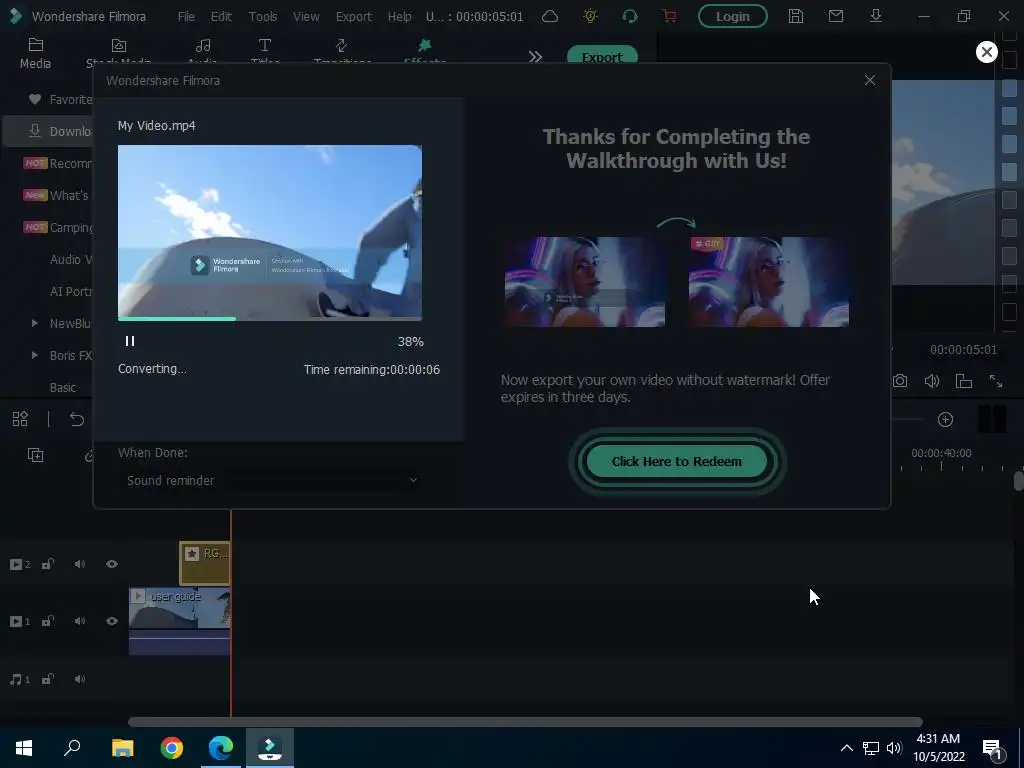
Task: Toggle lock on audio track 1
Action: pyautogui.click(x=48, y=679)
